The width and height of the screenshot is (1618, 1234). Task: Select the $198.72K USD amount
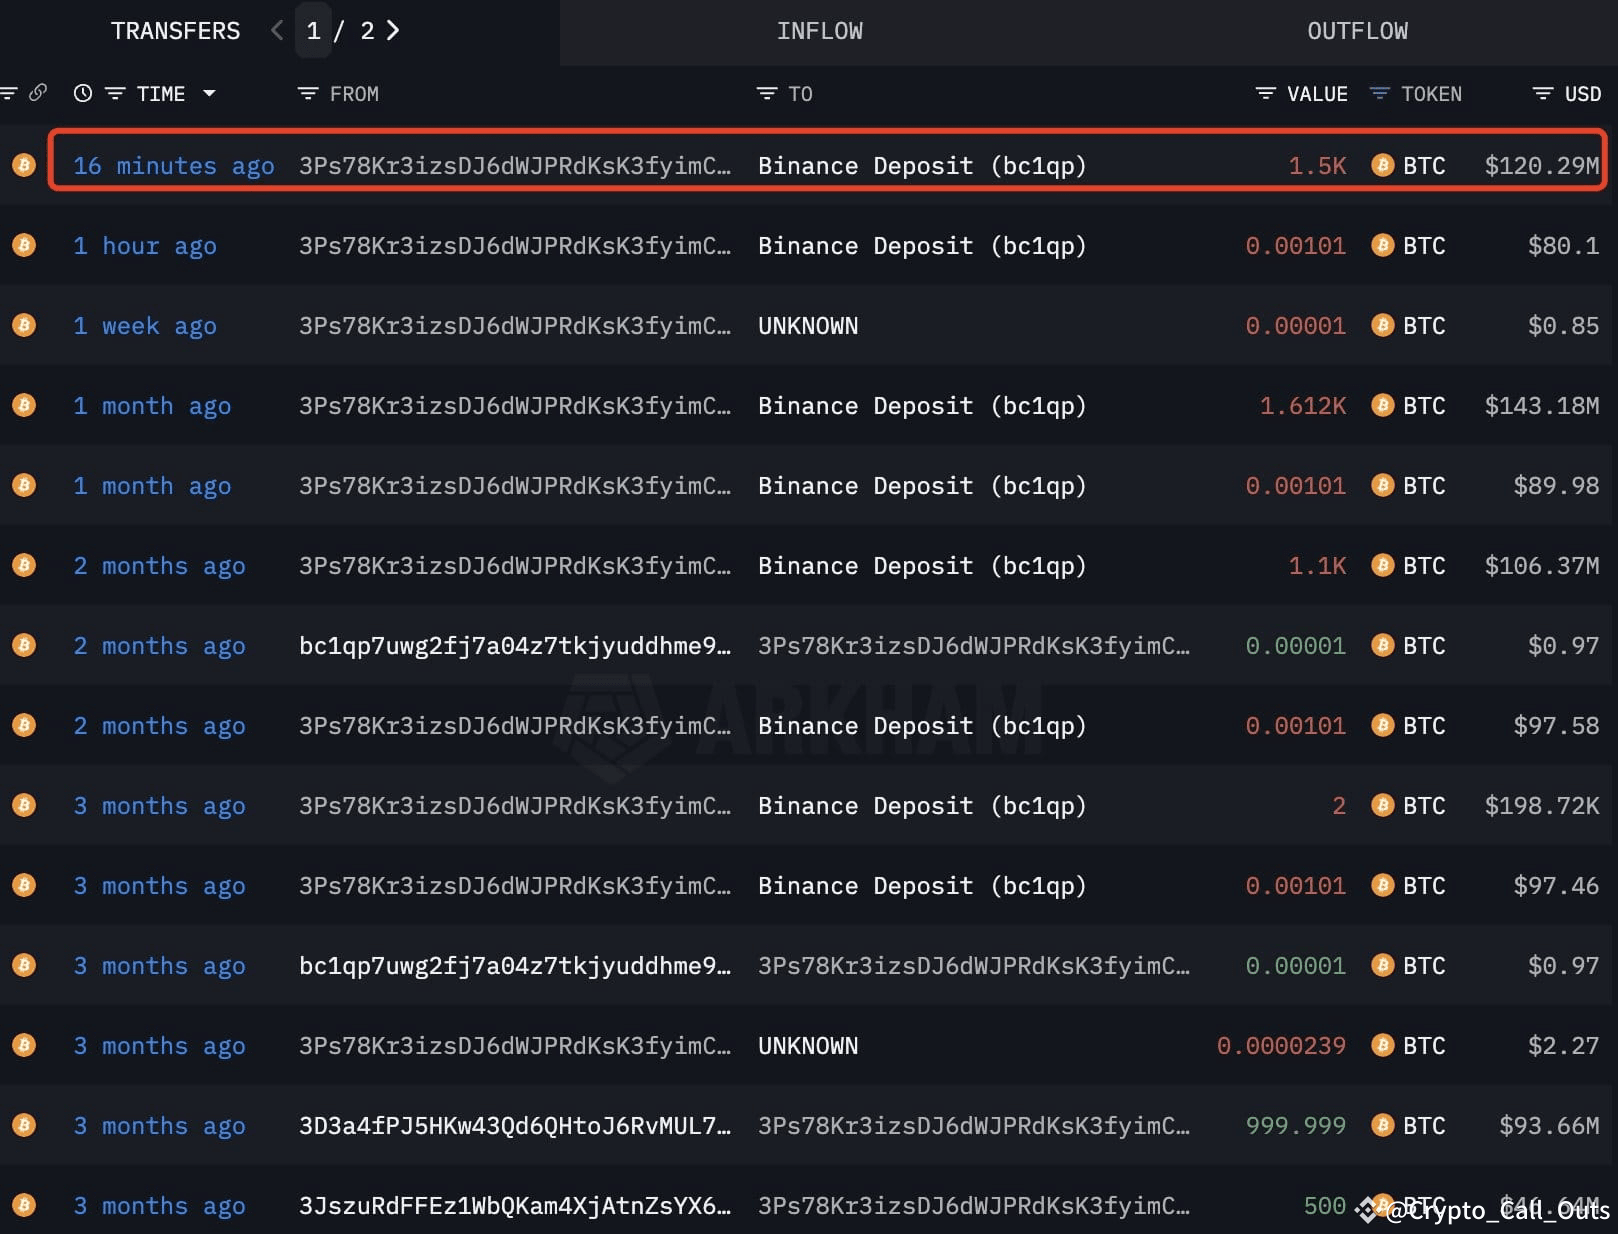[1542, 806]
